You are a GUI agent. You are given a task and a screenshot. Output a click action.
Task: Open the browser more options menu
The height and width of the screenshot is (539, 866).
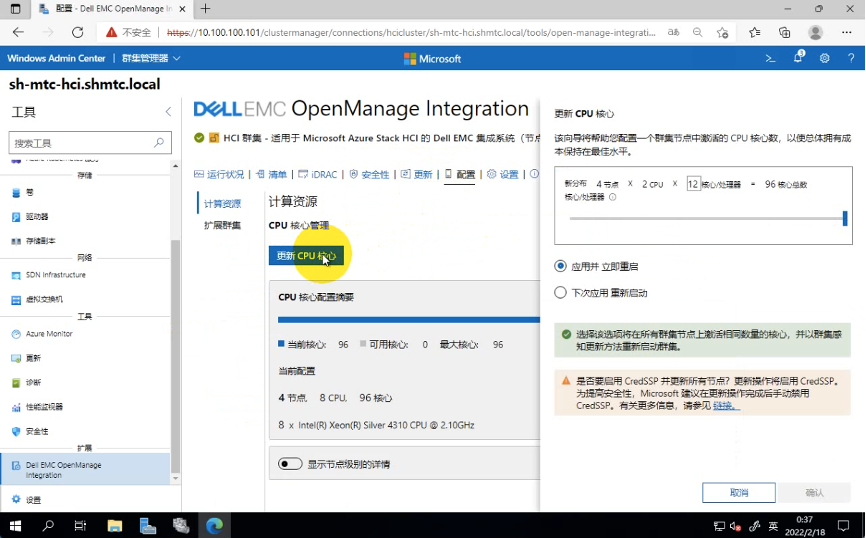tap(847, 33)
